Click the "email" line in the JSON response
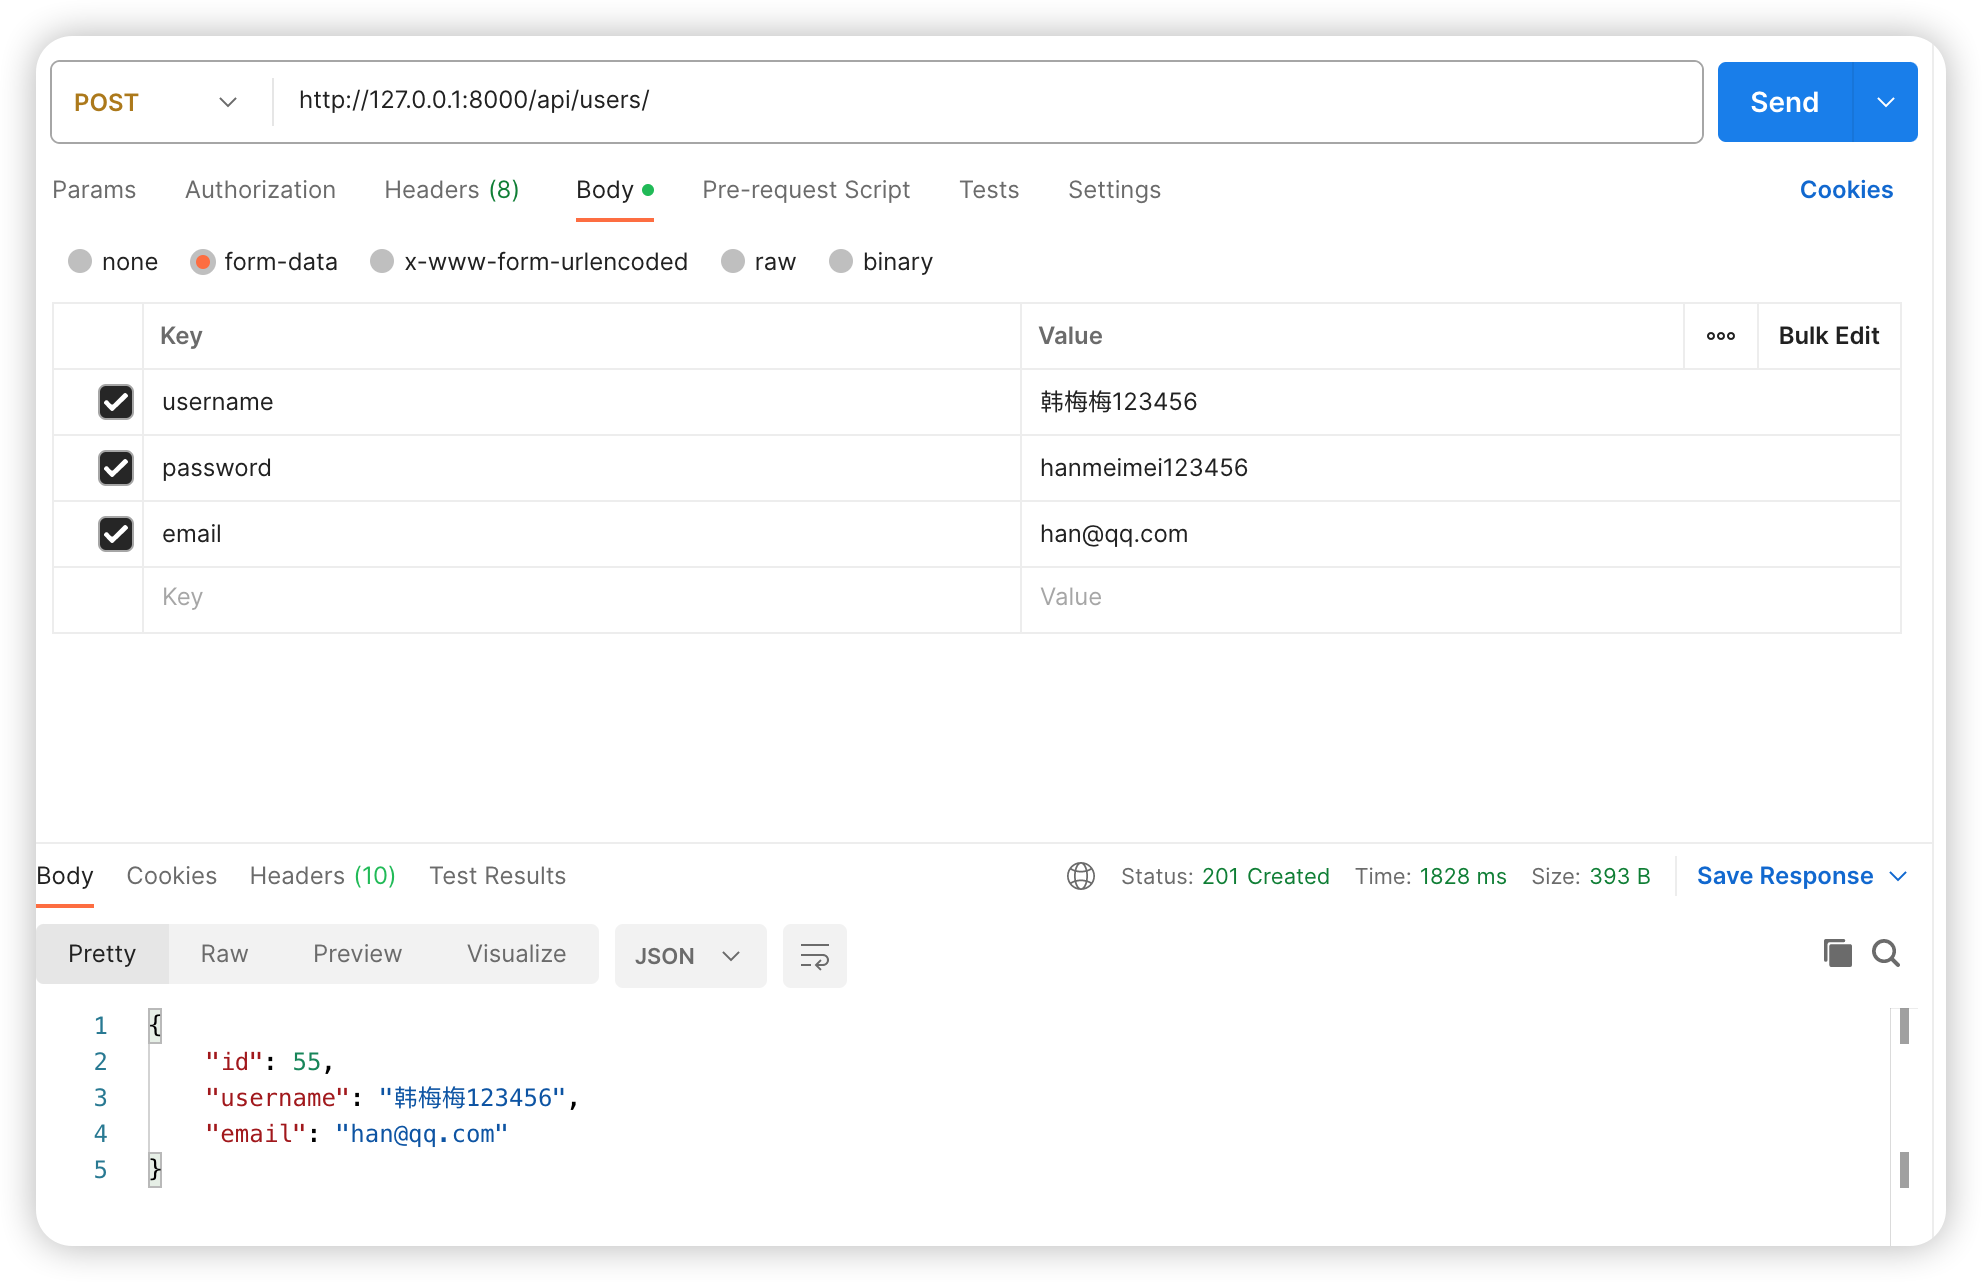Viewport: 1982px width, 1282px height. pos(356,1133)
